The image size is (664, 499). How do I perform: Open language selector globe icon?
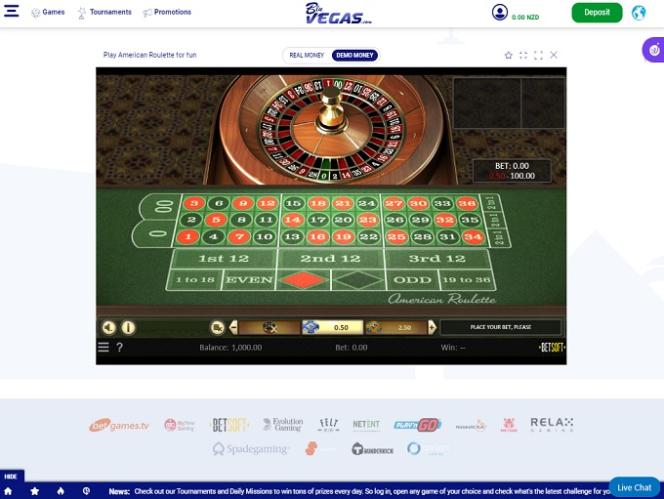pos(639,13)
